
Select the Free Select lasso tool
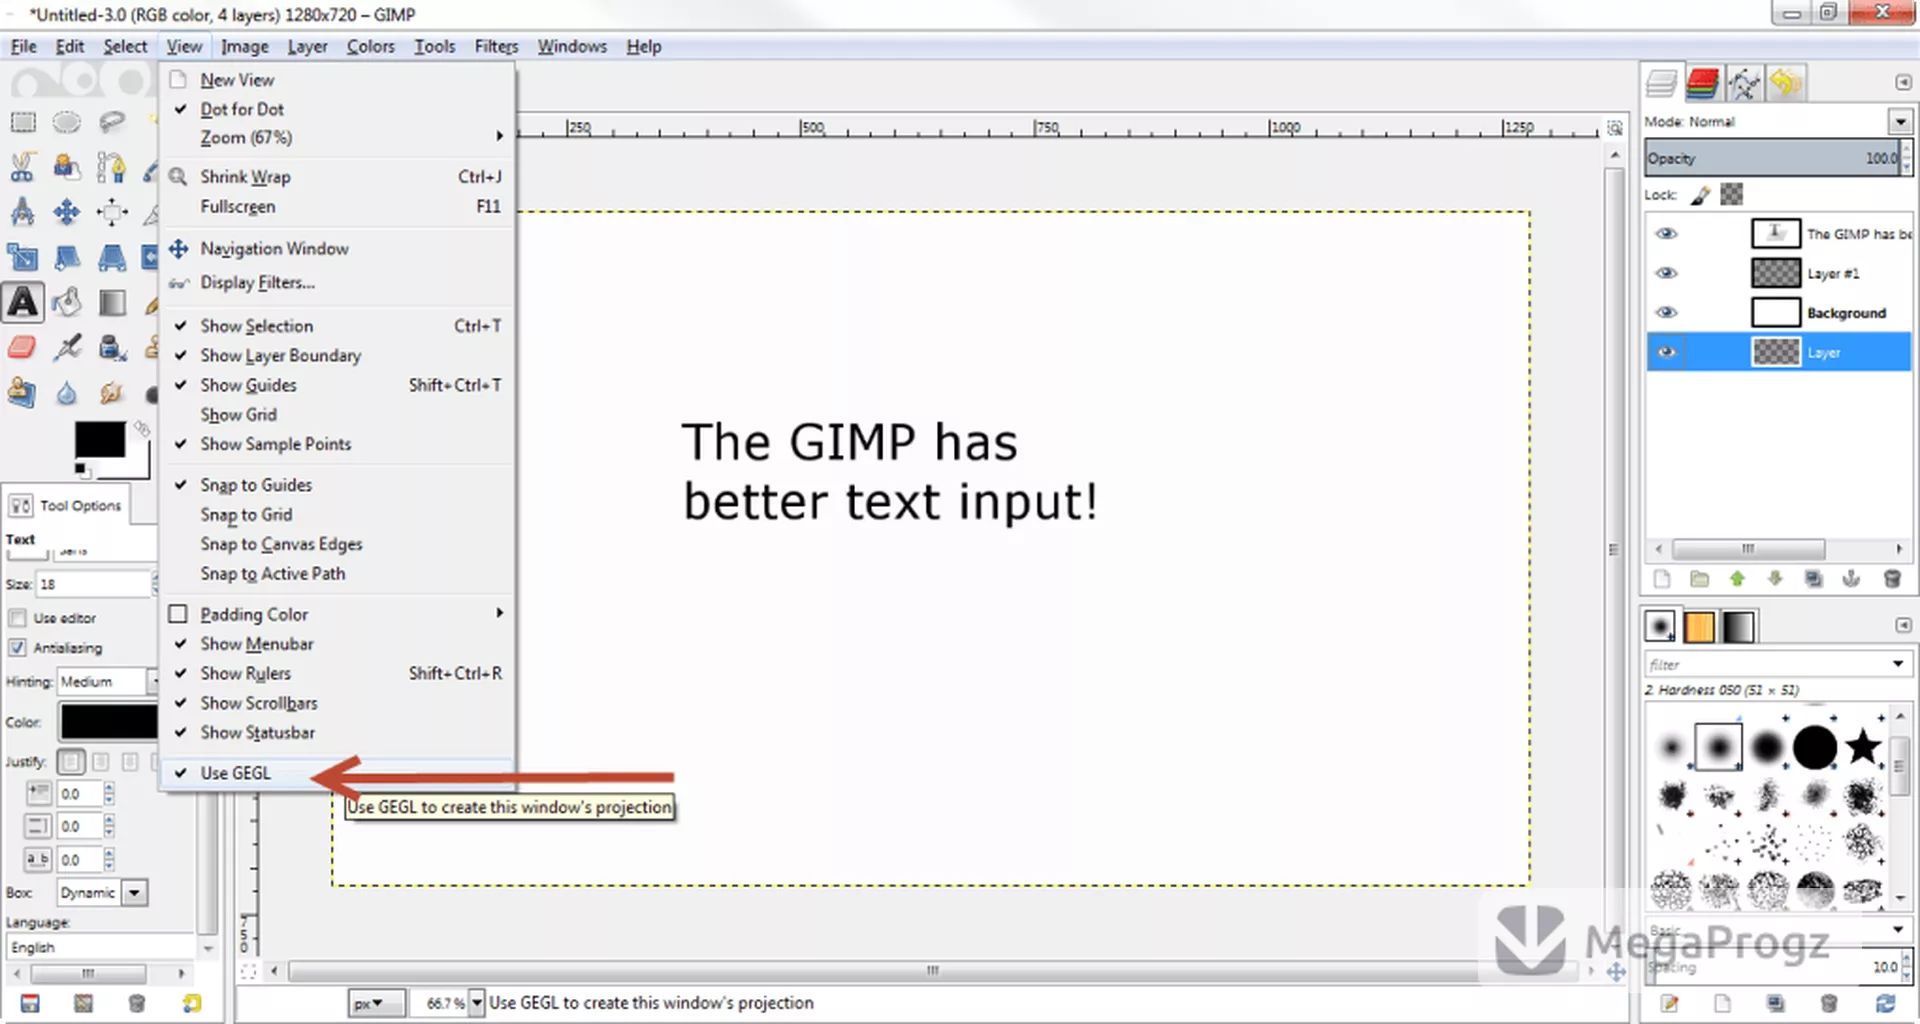[x=112, y=122]
